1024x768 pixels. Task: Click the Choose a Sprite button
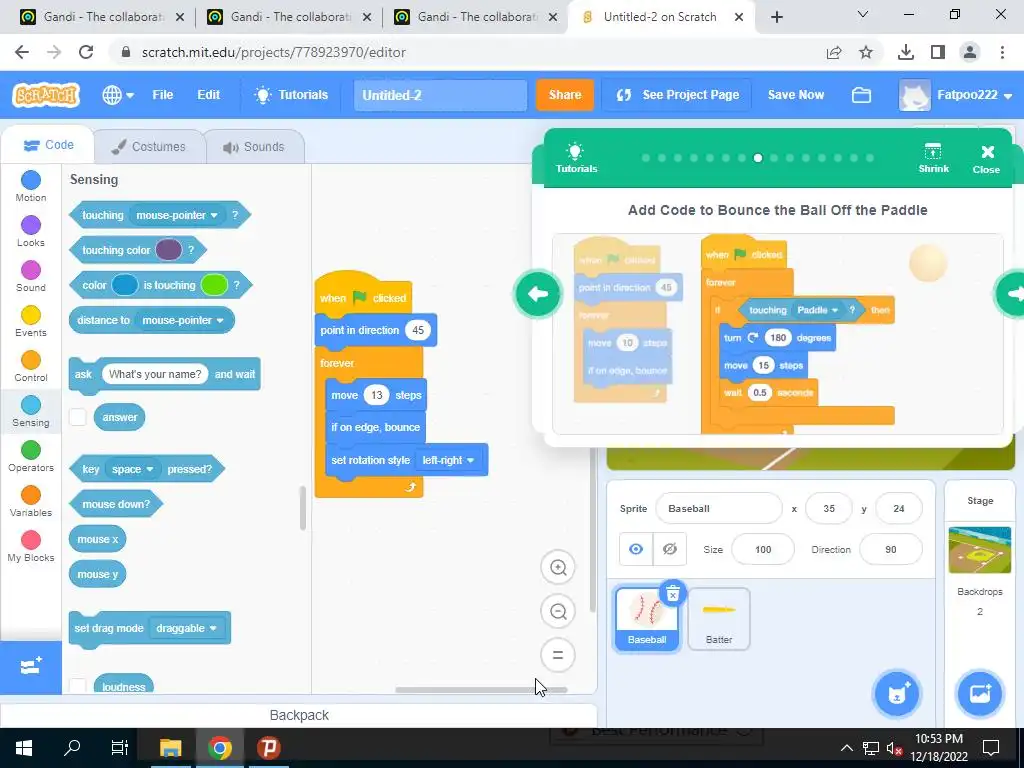pyautogui.click(x=896, y=694)
